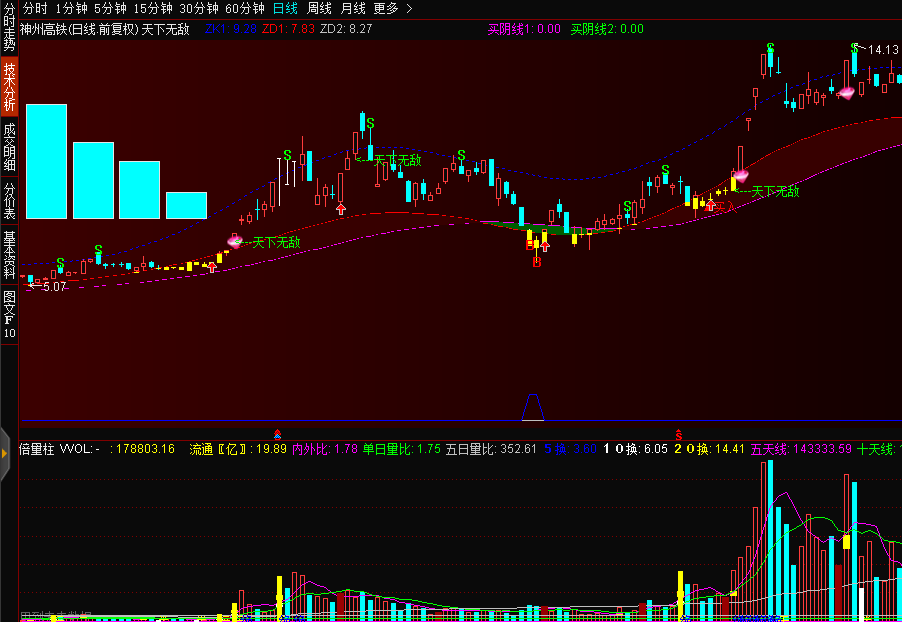
Task: Switch to the 60分钟 chart period
Action: [245, 9]
